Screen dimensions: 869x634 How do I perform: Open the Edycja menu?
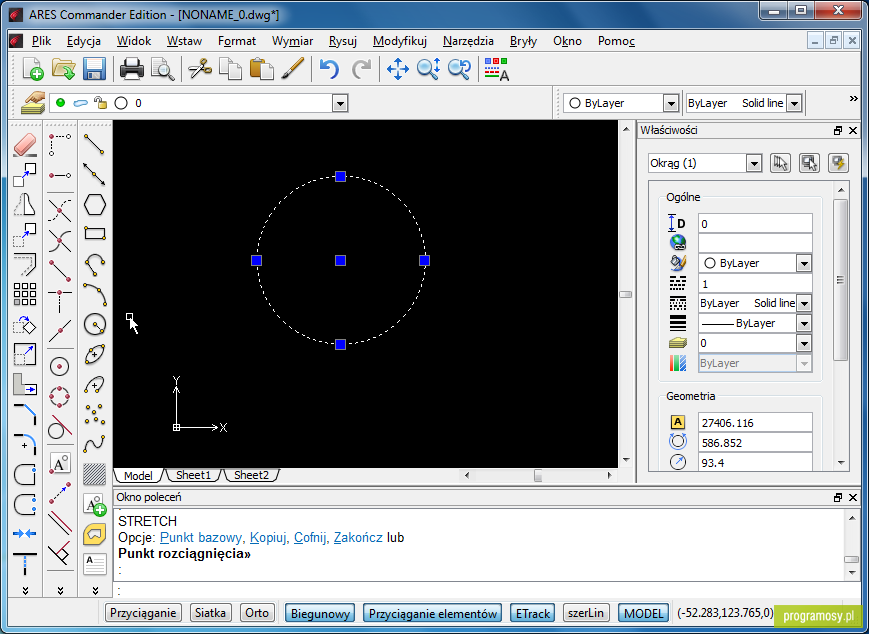tap(84, 41)
